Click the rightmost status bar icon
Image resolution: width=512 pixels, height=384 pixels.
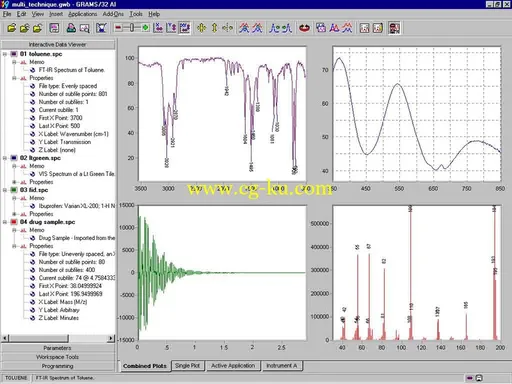tap(479, 378)
